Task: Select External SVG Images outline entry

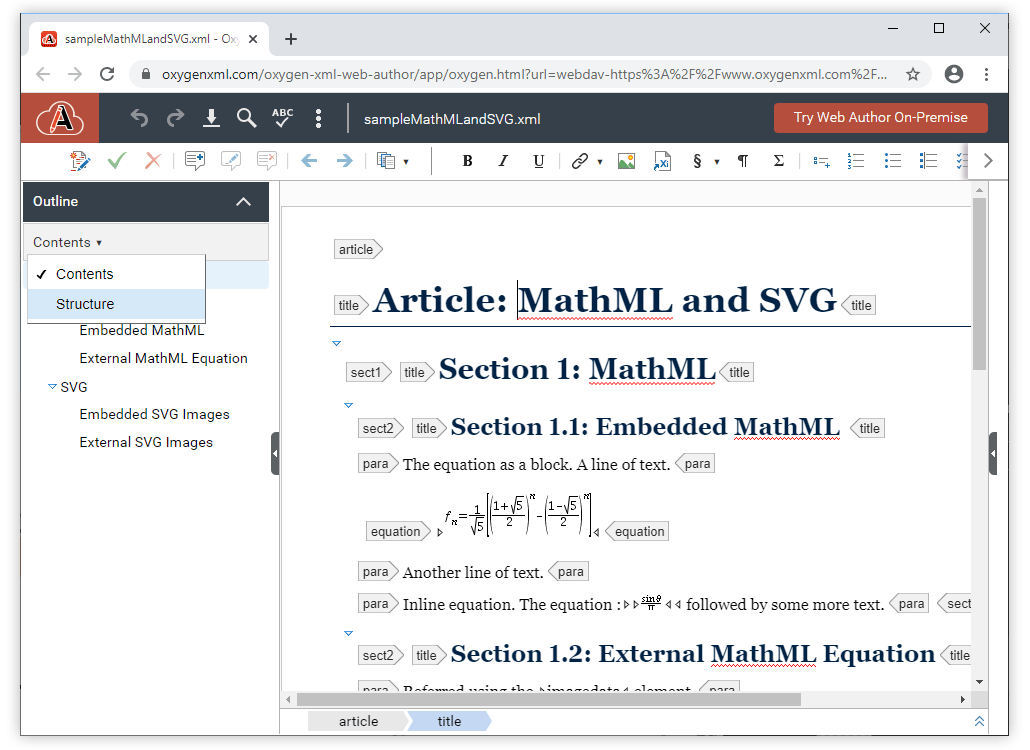Action: click(x=146, y=443)
